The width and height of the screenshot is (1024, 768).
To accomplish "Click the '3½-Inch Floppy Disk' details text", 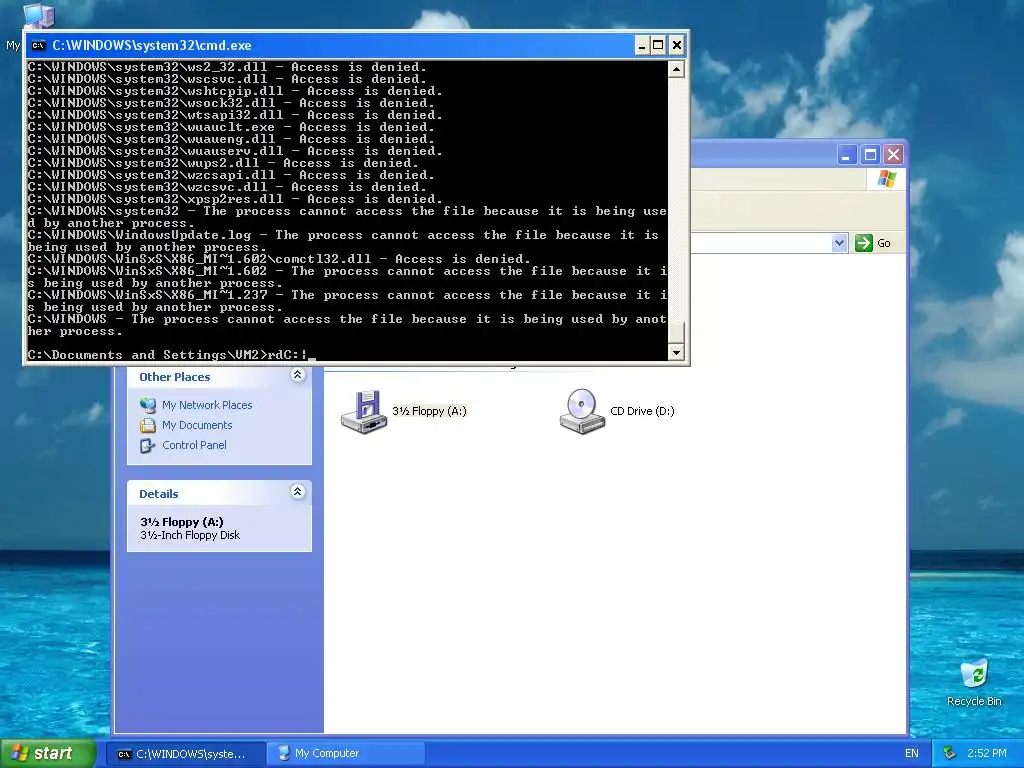I will (x=190, y=535).
